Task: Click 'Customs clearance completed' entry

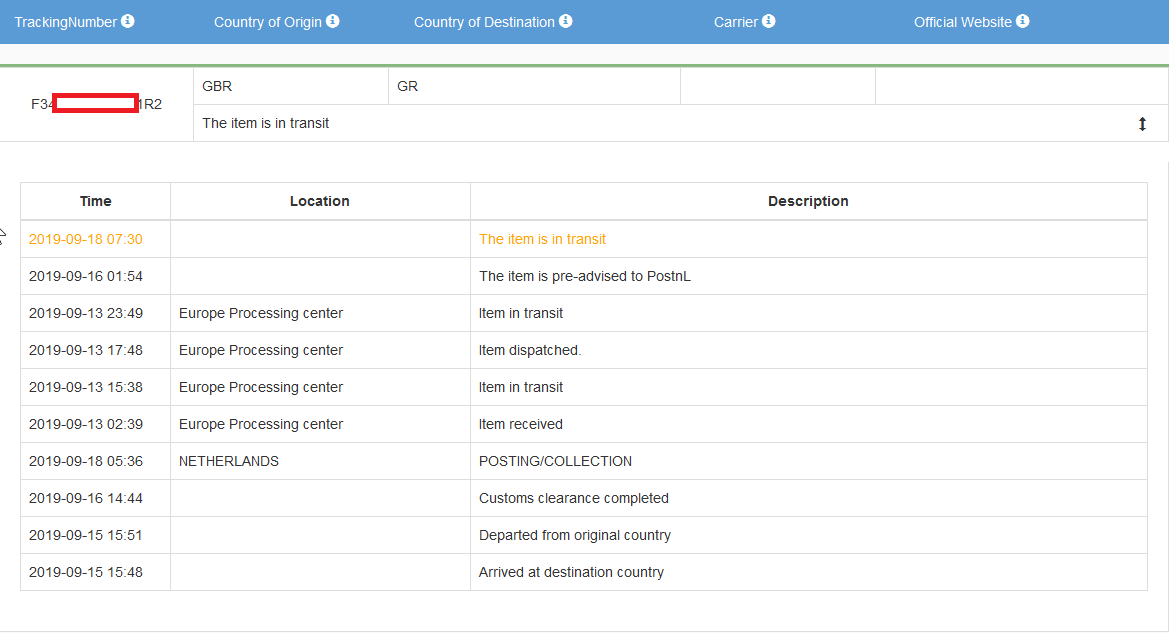Action: pyautogui.click(x=573, y=498)
